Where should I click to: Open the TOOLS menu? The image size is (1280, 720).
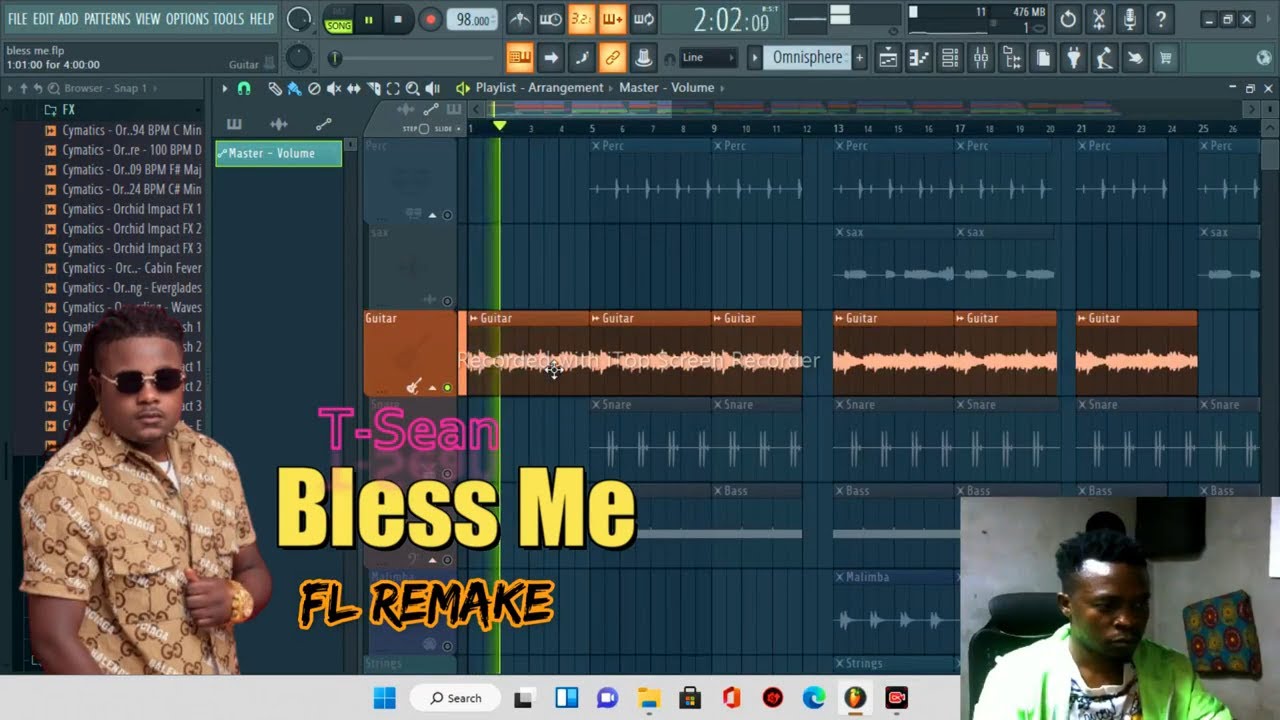pos(228,19)
